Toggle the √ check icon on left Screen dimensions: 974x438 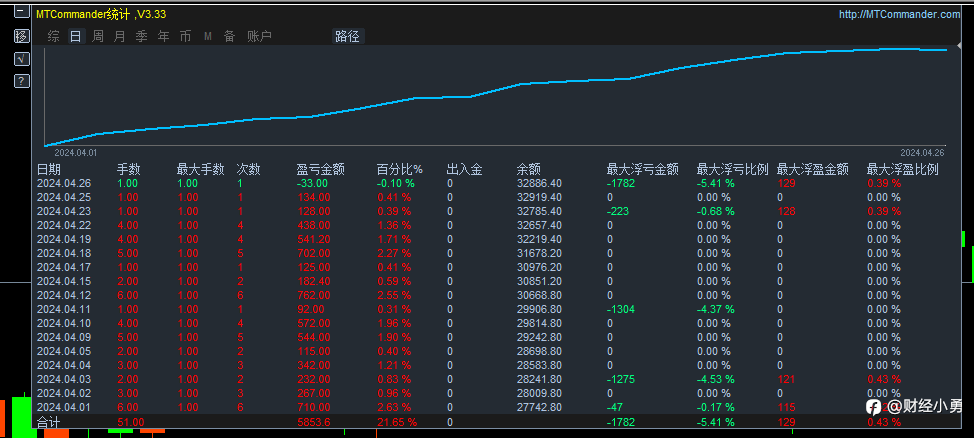pos(22,58)
